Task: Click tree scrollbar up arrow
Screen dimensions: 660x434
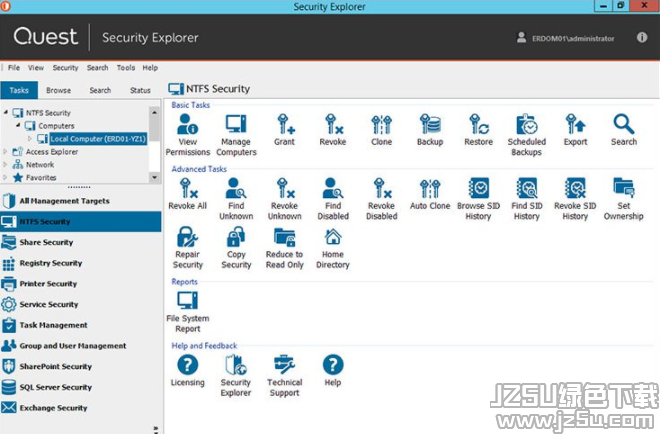Action: point(154,112)
